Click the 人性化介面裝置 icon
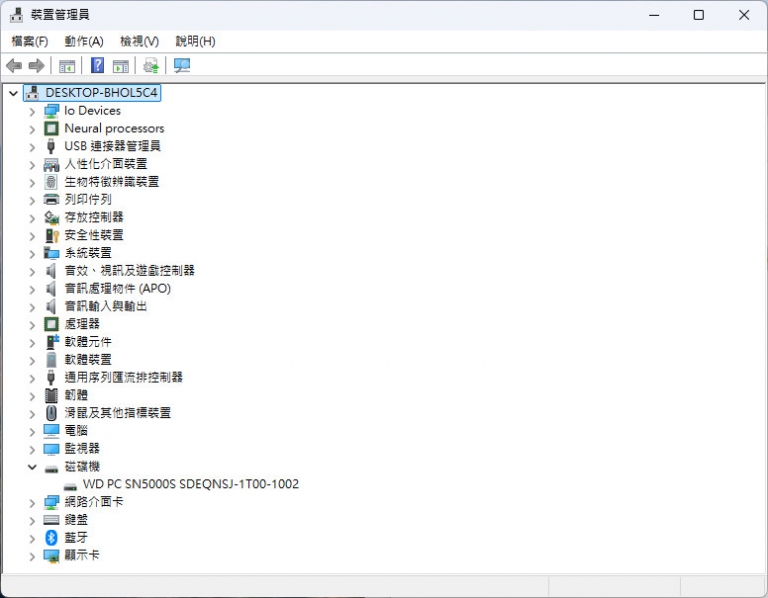The image size is (768, 598). point(51,164)
